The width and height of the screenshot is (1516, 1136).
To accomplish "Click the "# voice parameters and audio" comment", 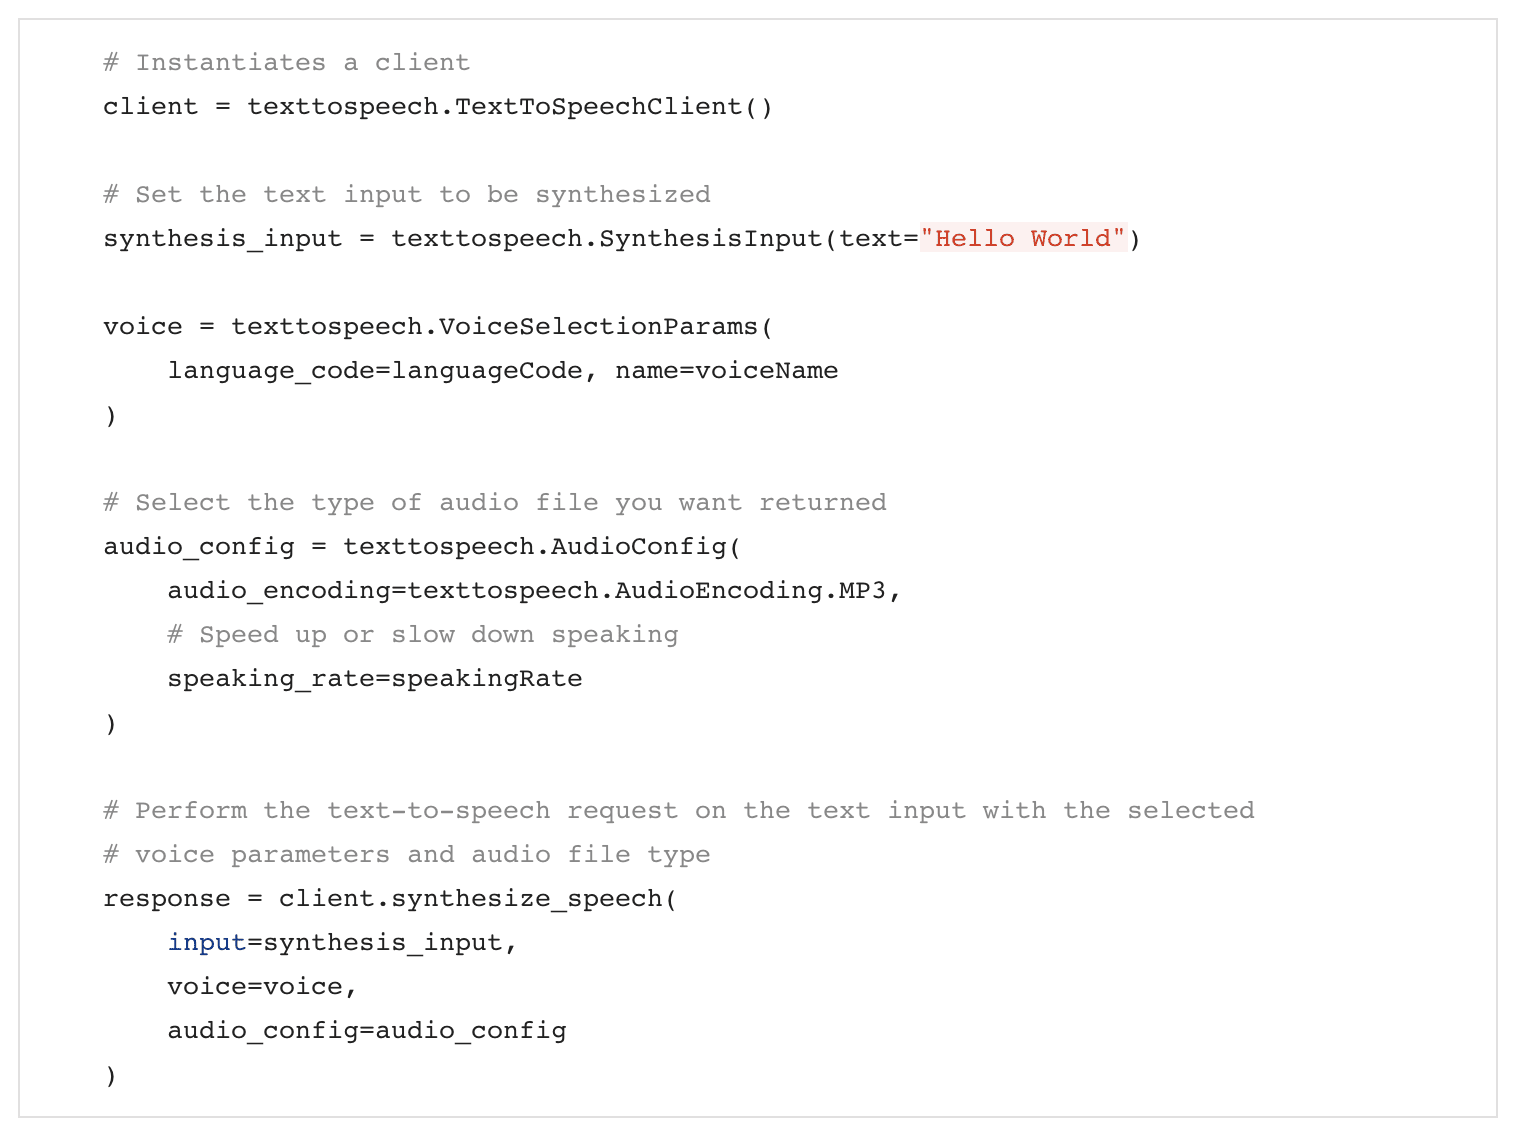I will pos(406,855).
